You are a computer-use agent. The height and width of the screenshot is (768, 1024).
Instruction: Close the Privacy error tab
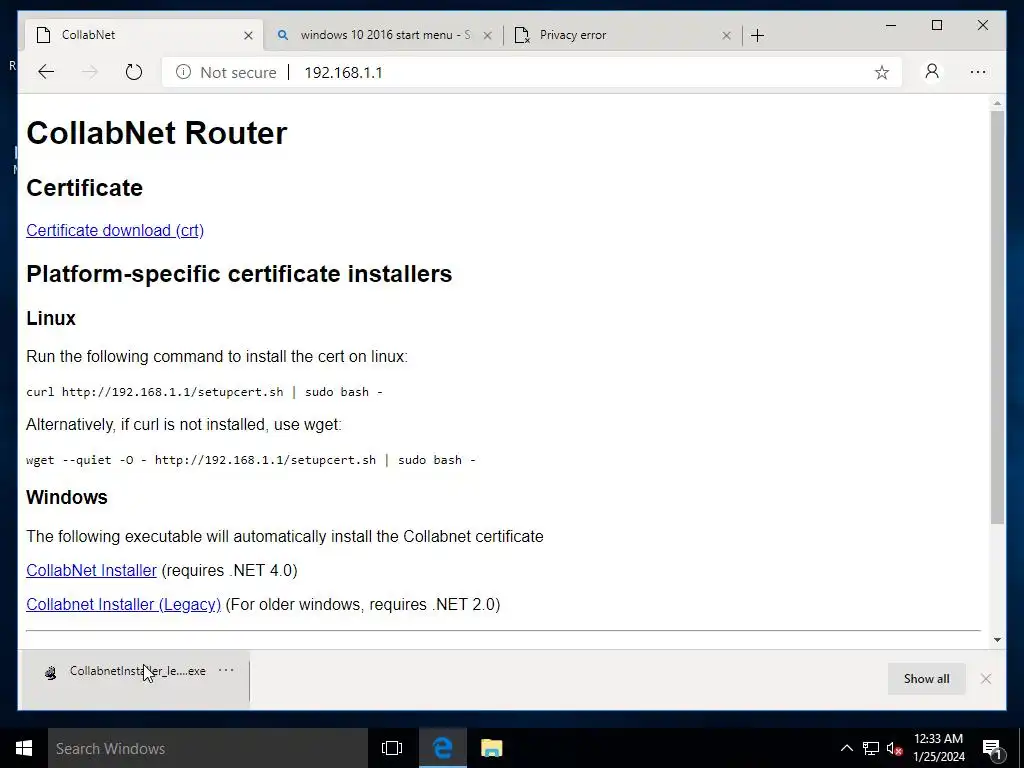(x=726, y=35)
